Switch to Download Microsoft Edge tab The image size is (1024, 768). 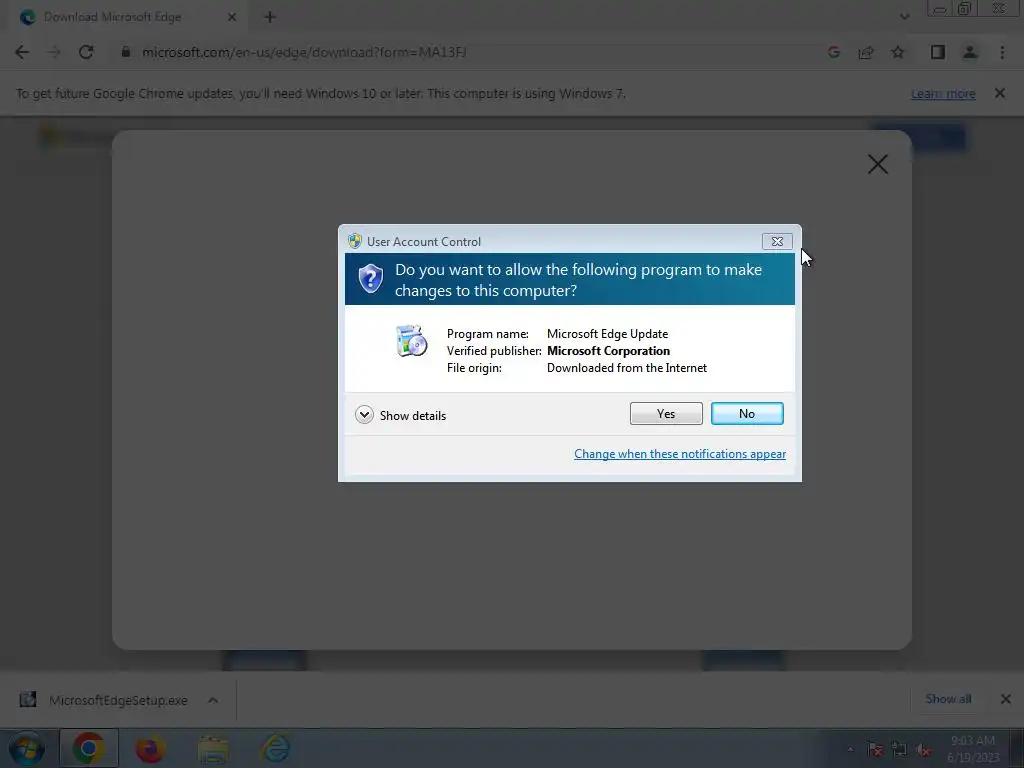(x=112, y=17)
